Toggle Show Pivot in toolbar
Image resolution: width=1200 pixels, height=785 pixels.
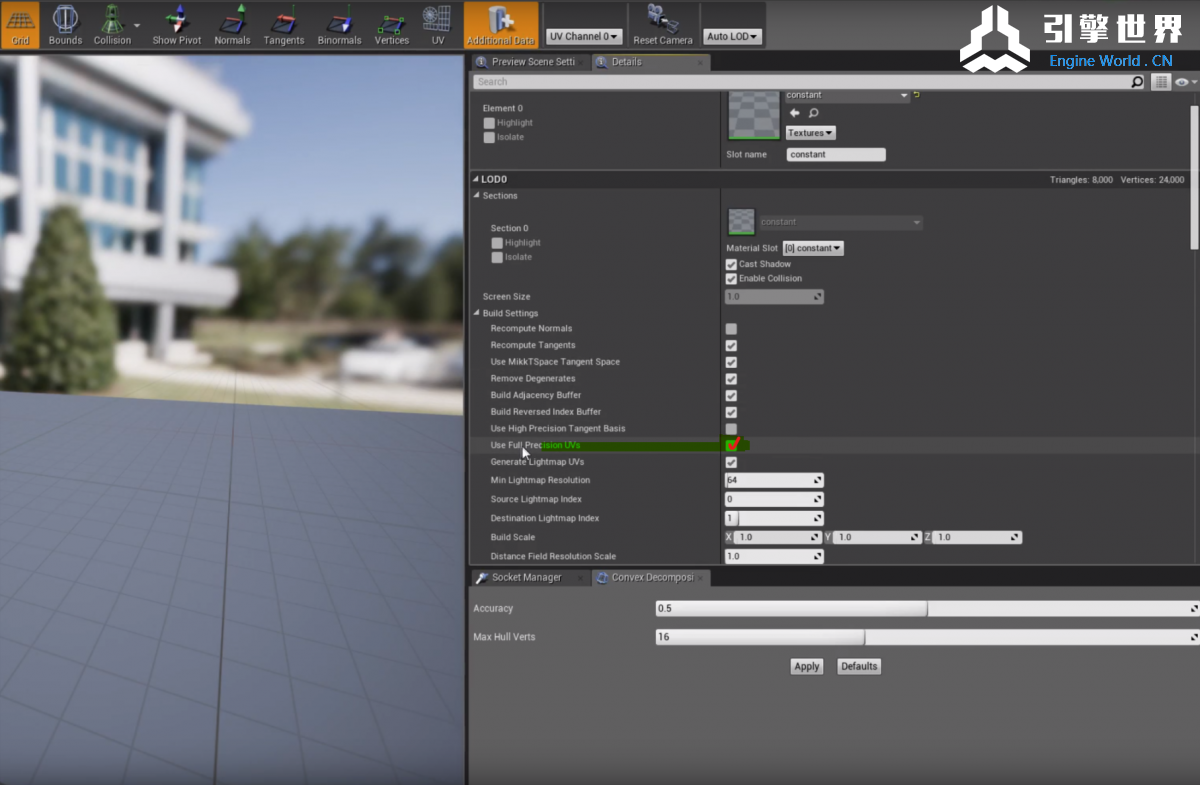point(177,25)
